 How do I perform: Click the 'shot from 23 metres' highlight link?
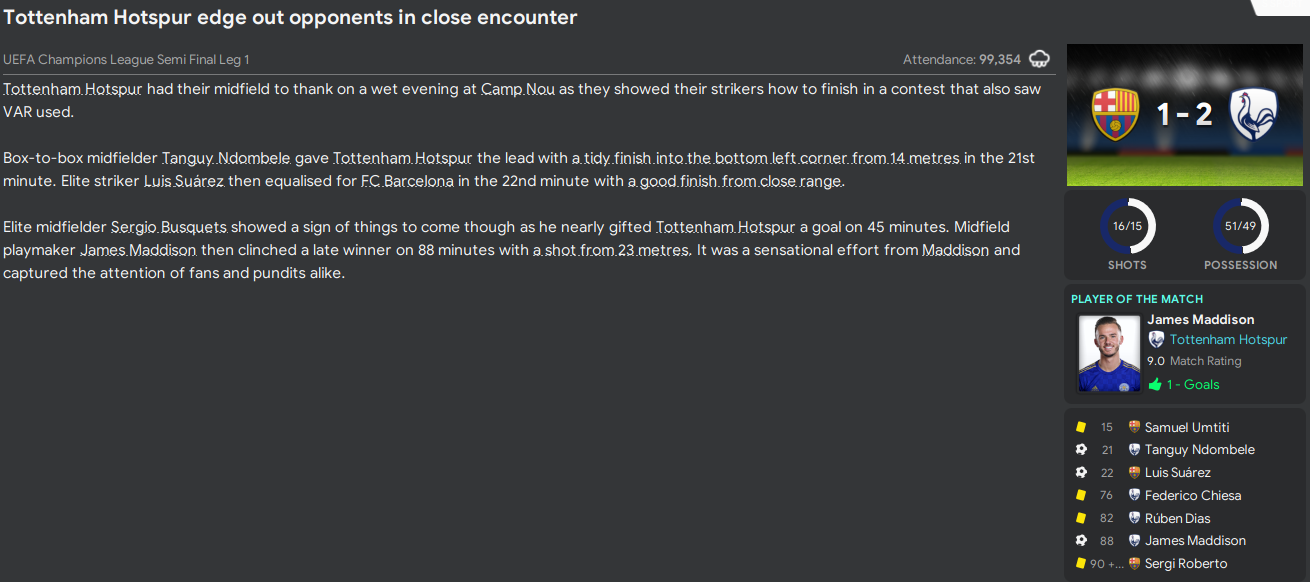pyautogui.click(x=611, y=250)
